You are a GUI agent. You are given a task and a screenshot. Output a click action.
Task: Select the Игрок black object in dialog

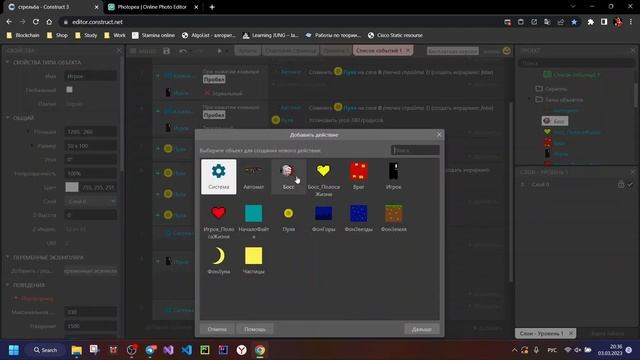[393, 177]
